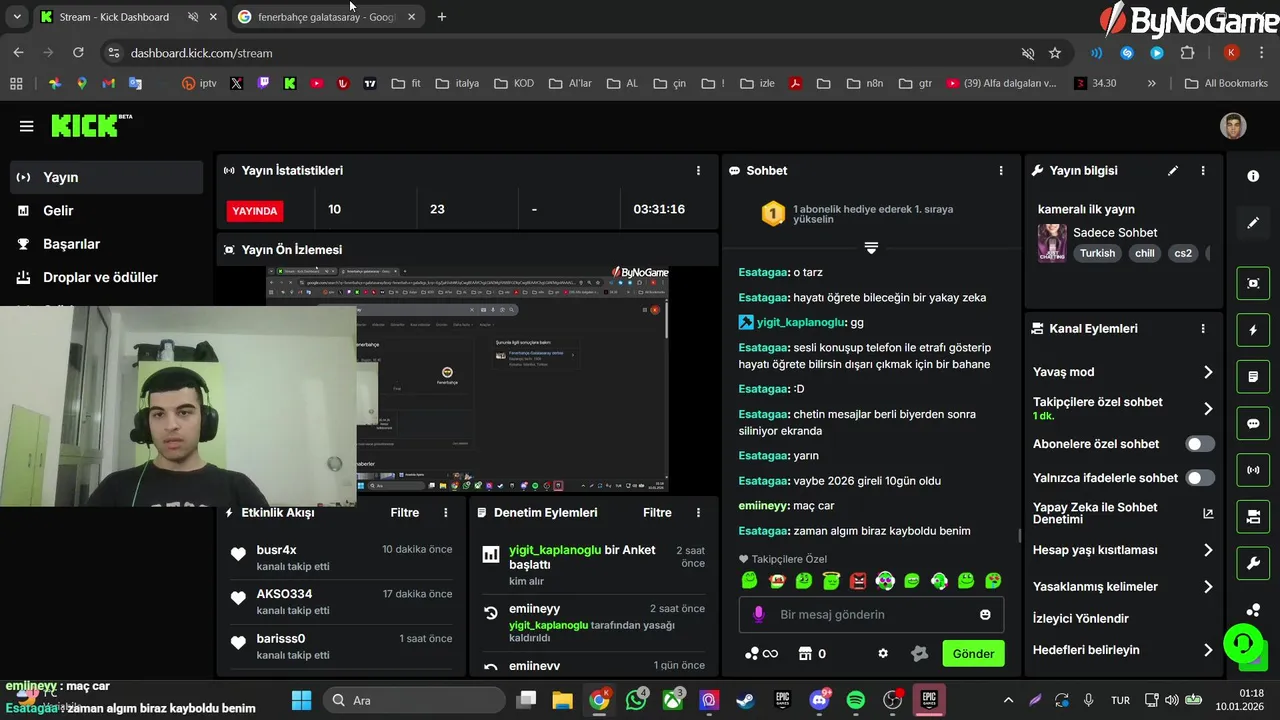
Task: Click the channel points icon below chat
Action: point(761,654)
